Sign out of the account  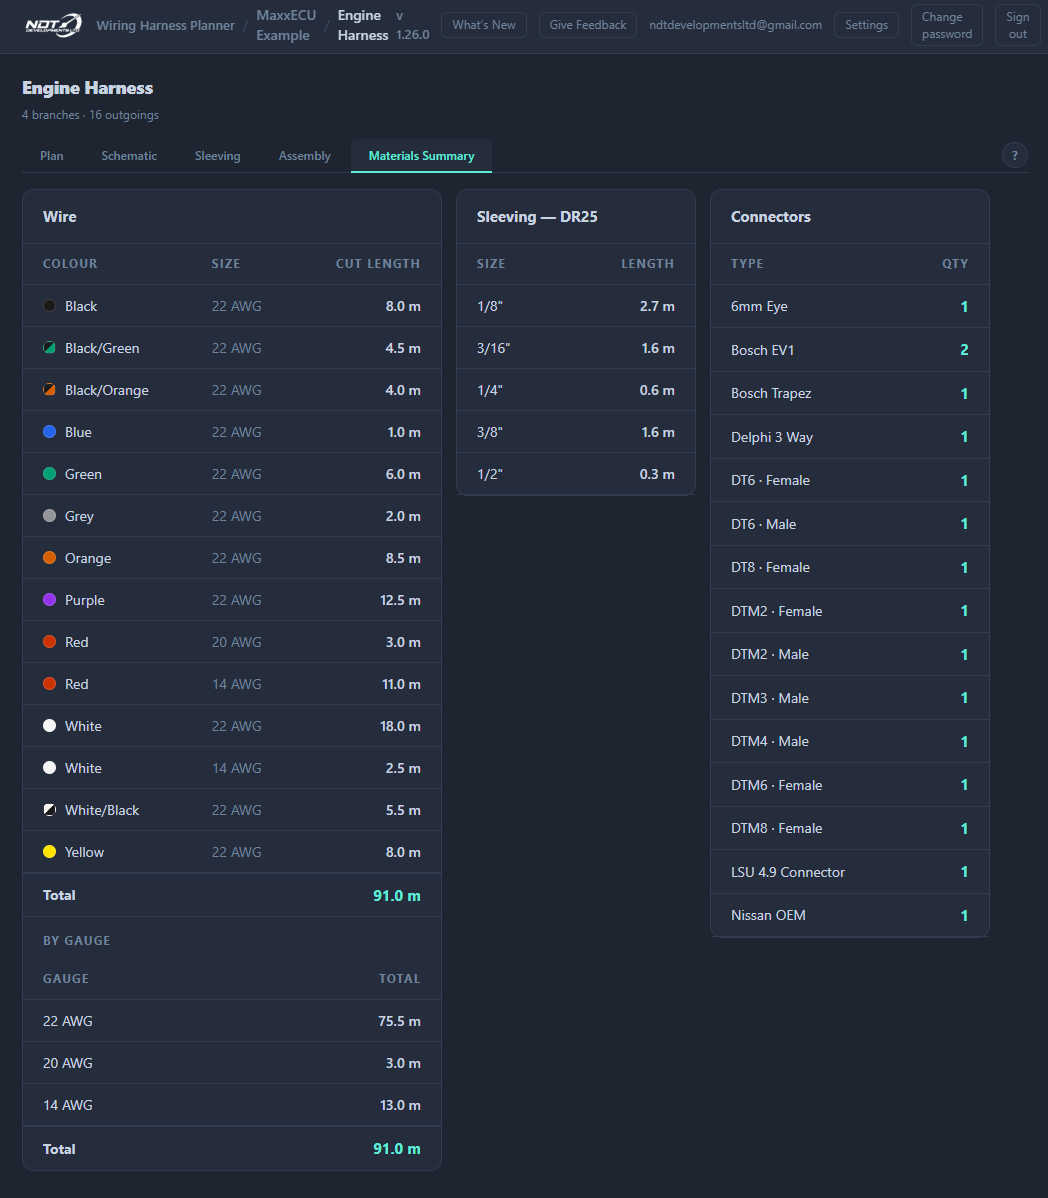[x=1017, y=25]
